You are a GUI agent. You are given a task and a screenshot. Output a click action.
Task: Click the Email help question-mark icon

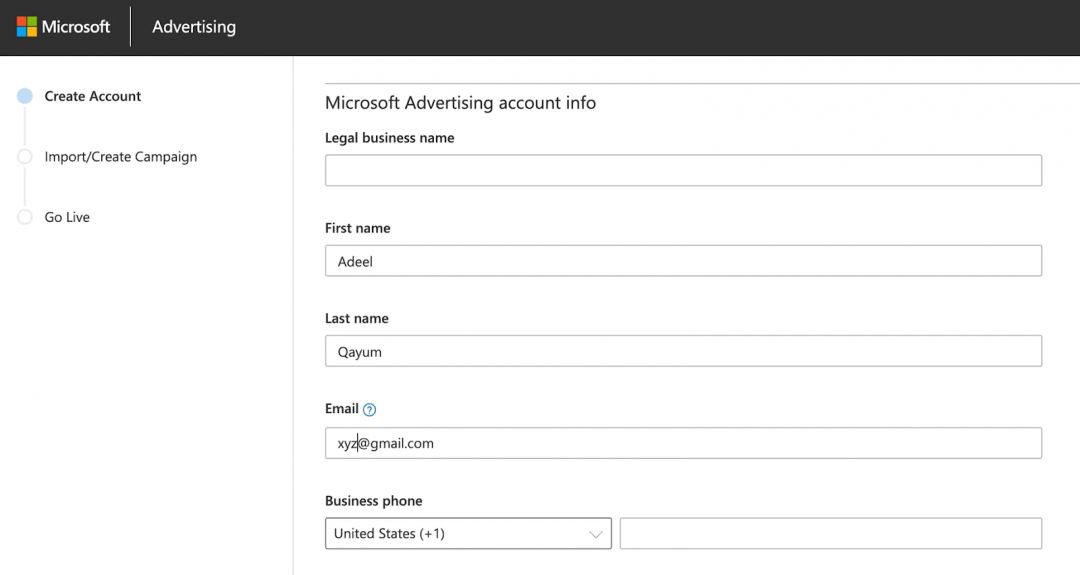(369, 410)
